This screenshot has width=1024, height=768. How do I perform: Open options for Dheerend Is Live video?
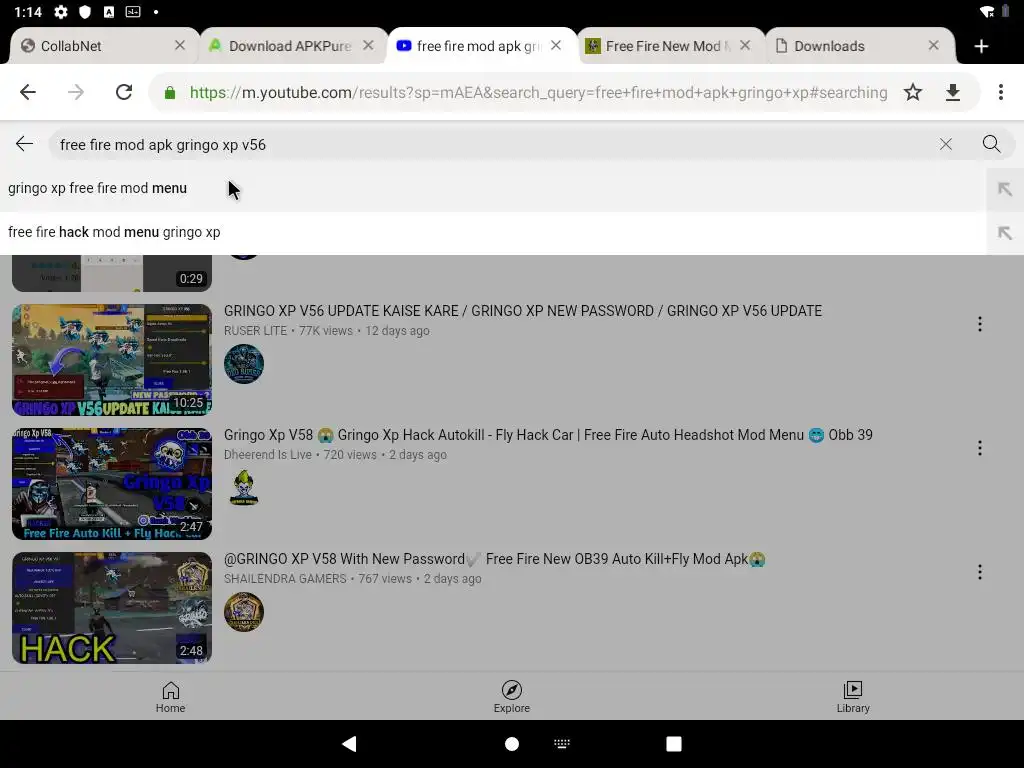[980, 448]
